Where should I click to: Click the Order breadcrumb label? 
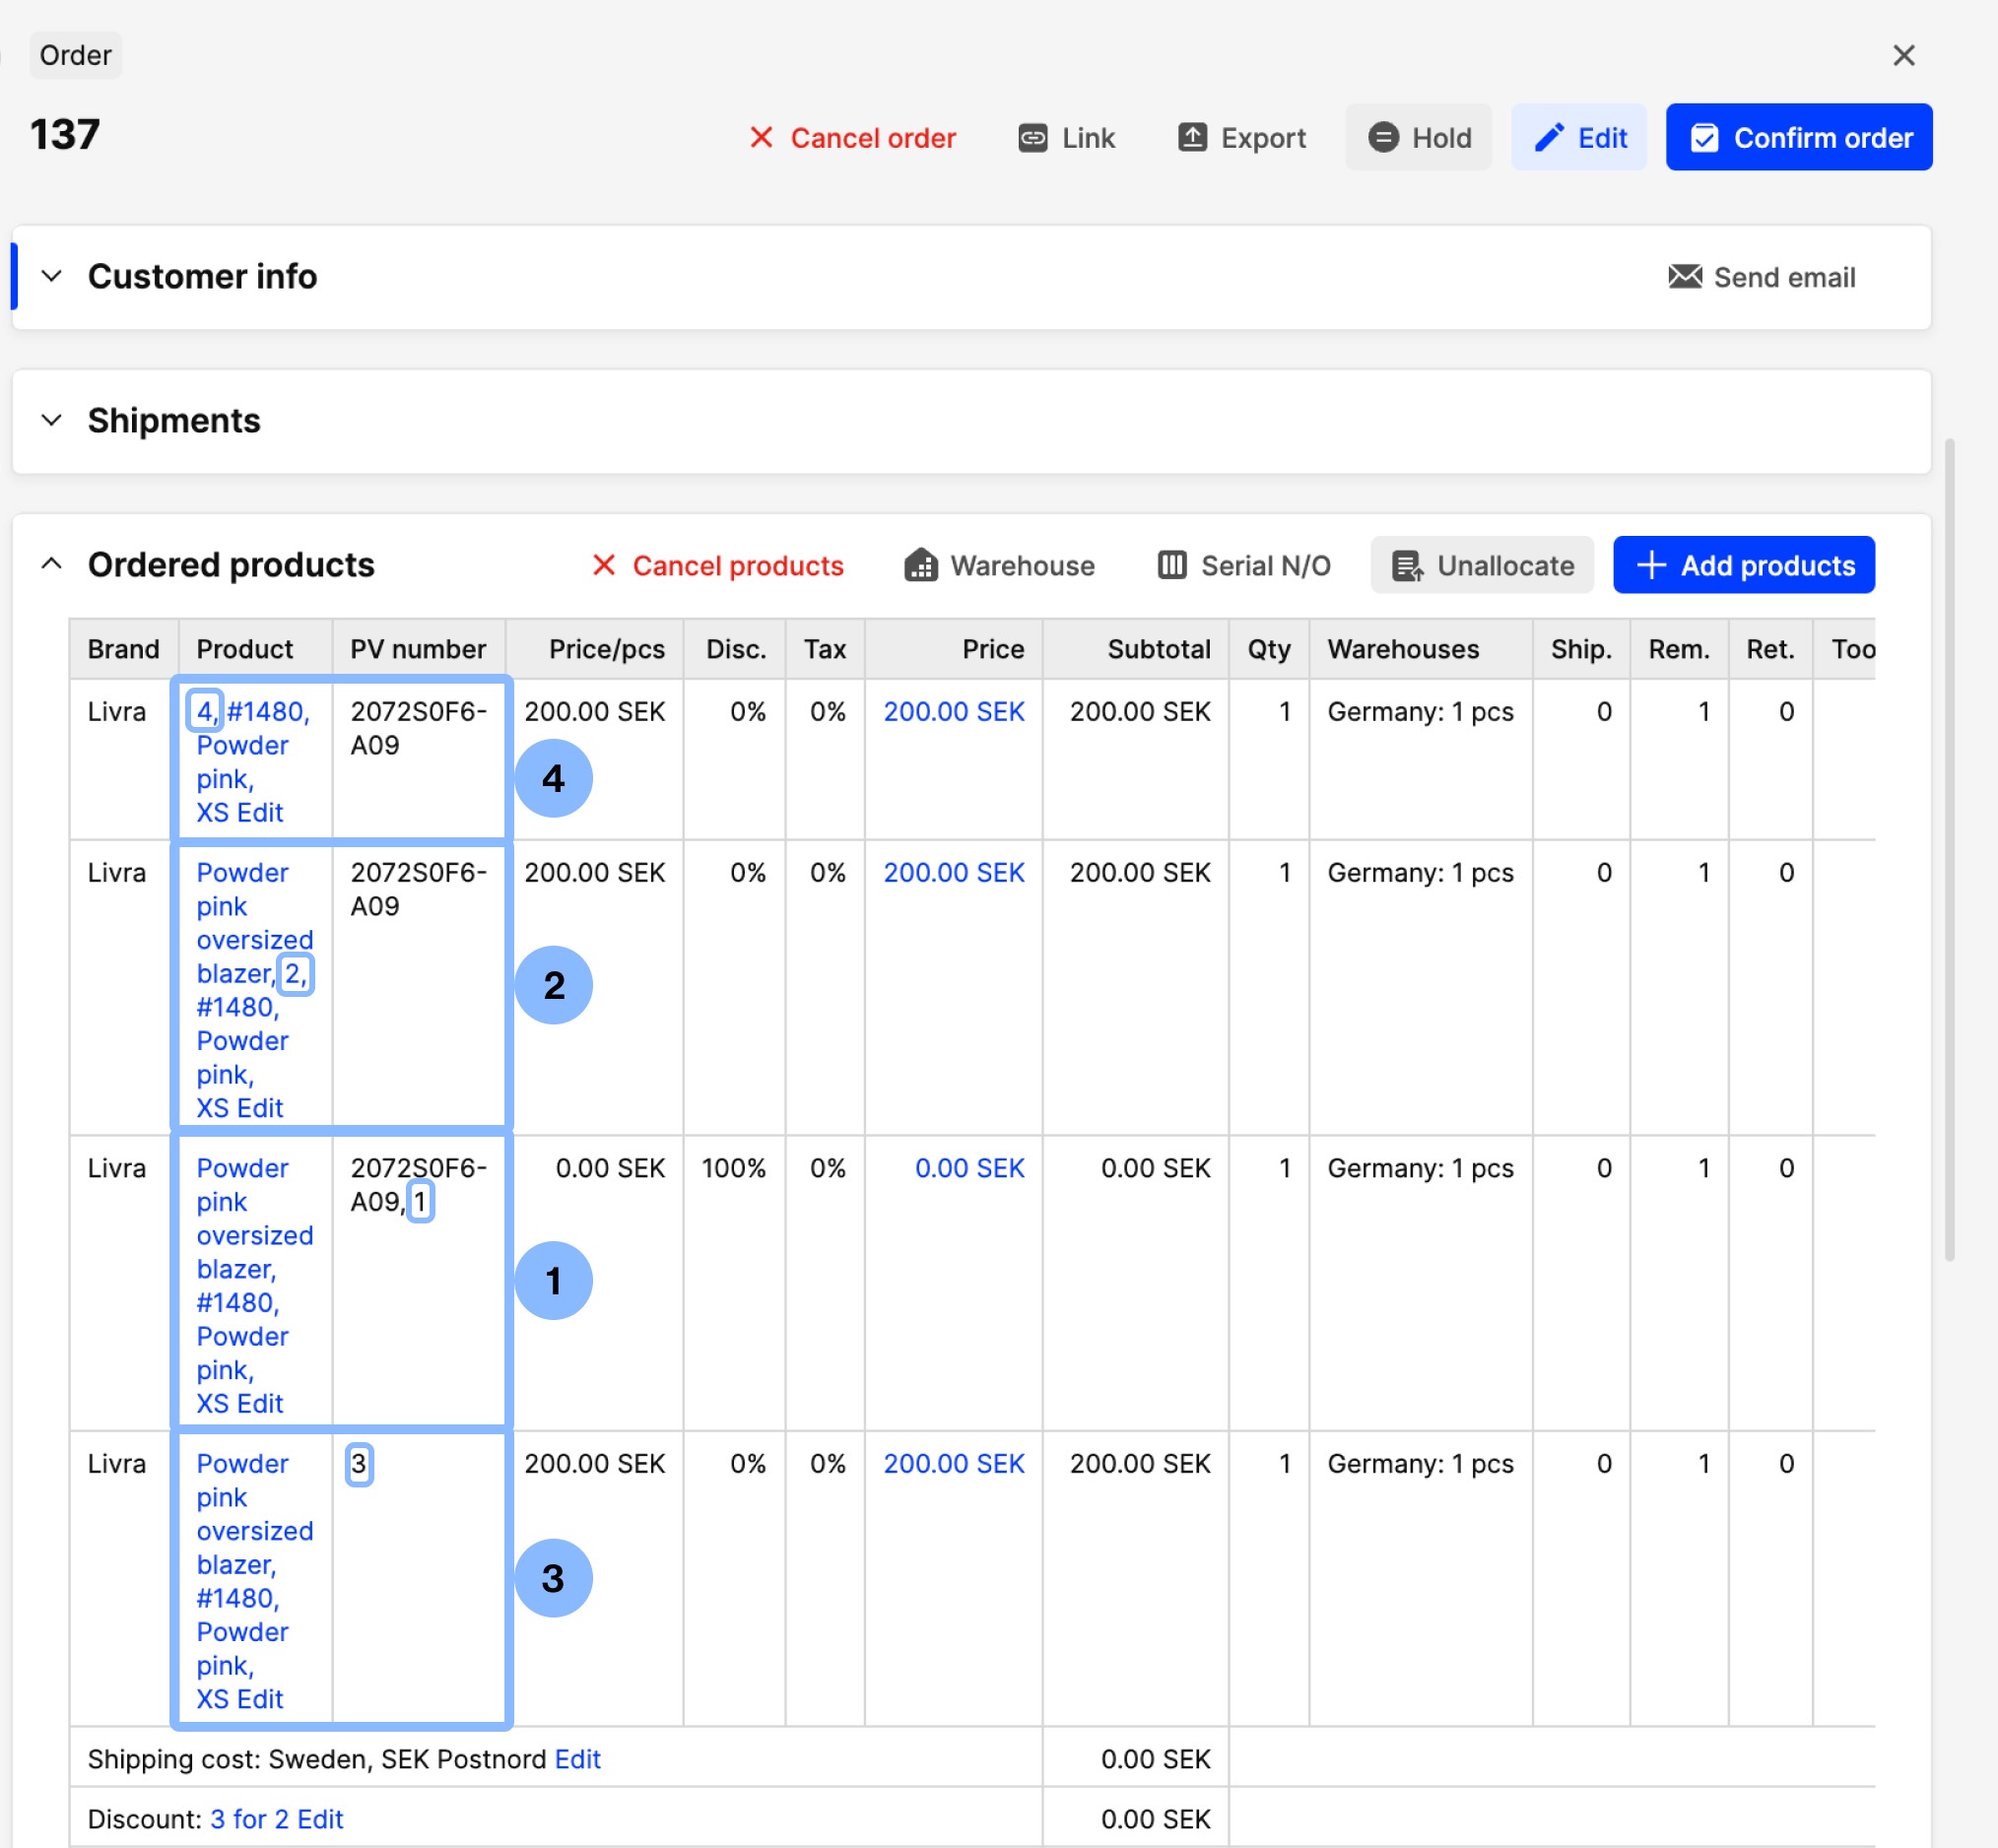click(75, 55)
